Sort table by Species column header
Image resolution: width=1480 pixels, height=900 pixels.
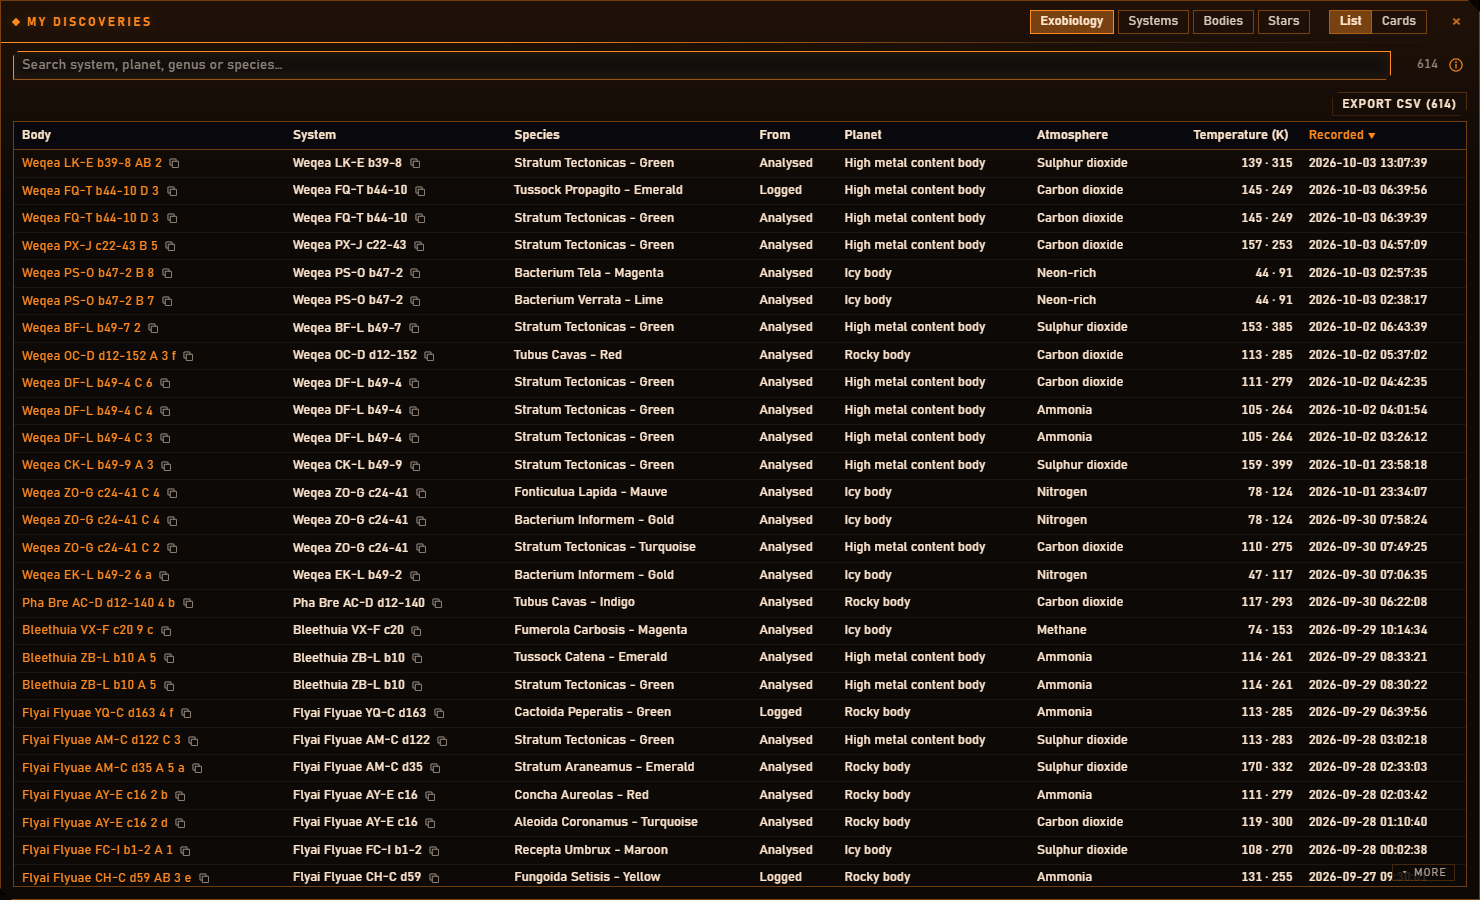coord(537,135)
